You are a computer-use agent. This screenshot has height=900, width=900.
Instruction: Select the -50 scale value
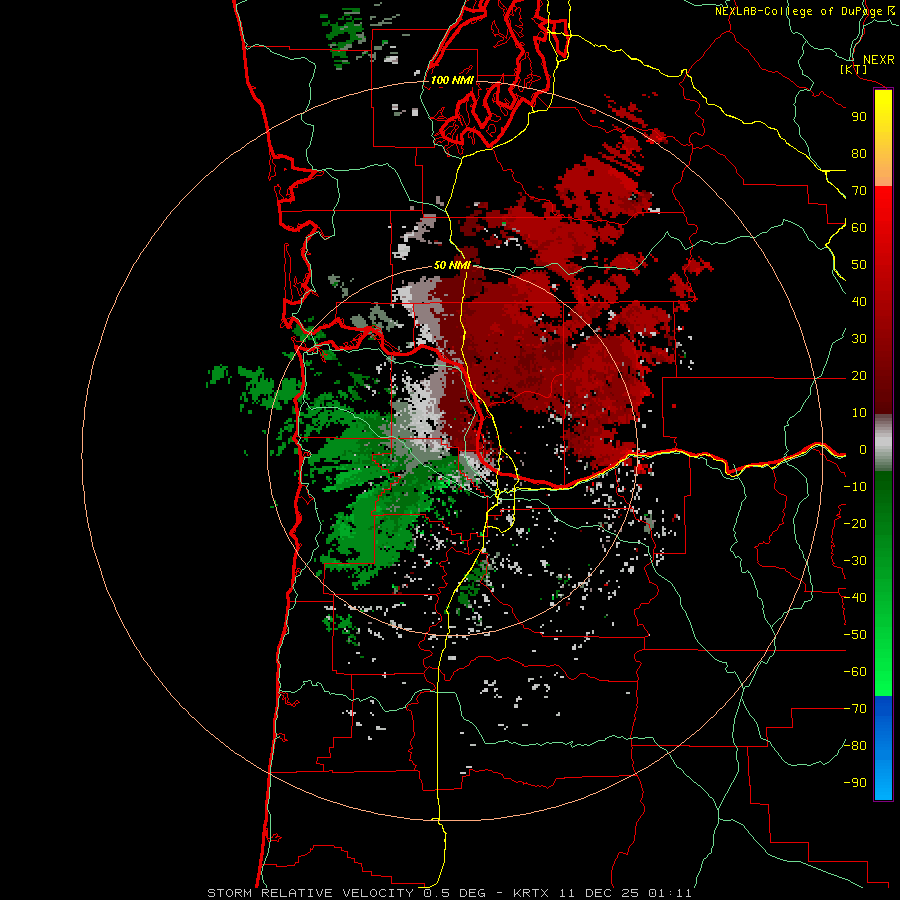click(855, 635)
